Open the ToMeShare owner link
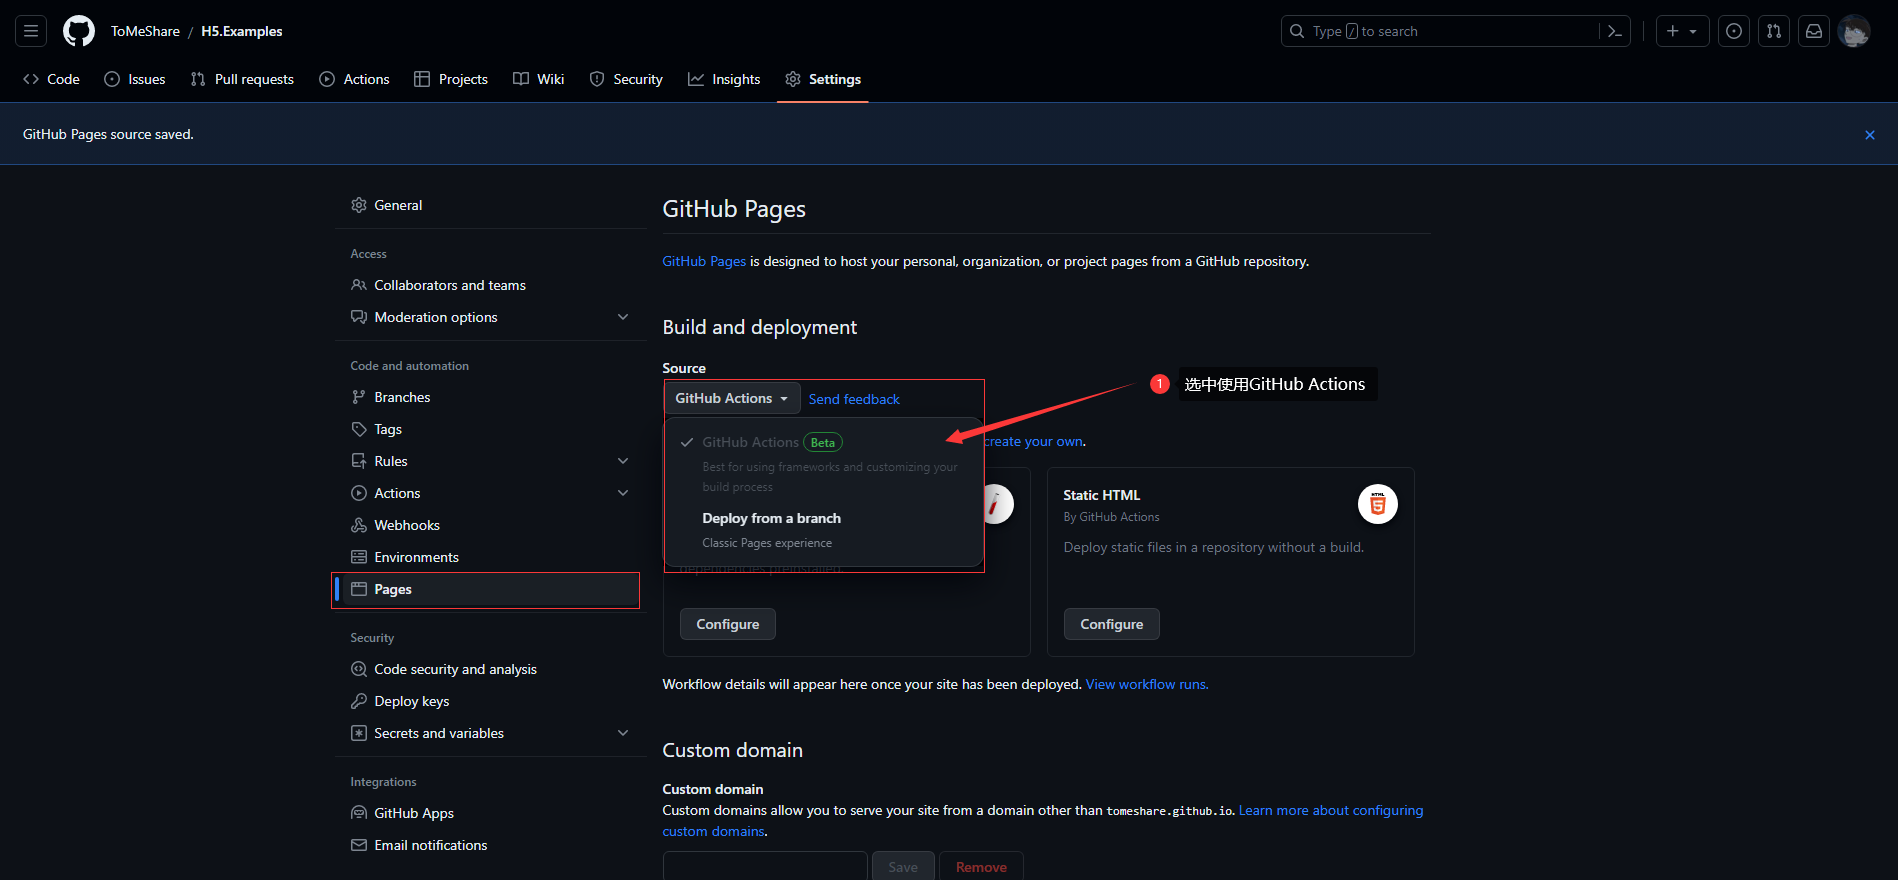 pos(145,31)
